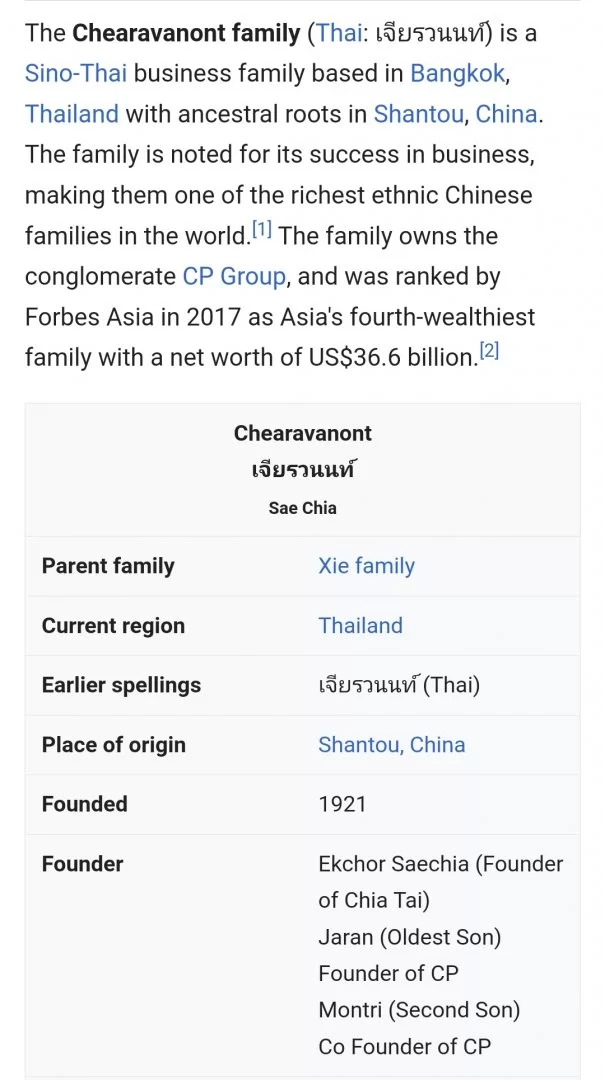Open the CP Group link

point(234,276)
